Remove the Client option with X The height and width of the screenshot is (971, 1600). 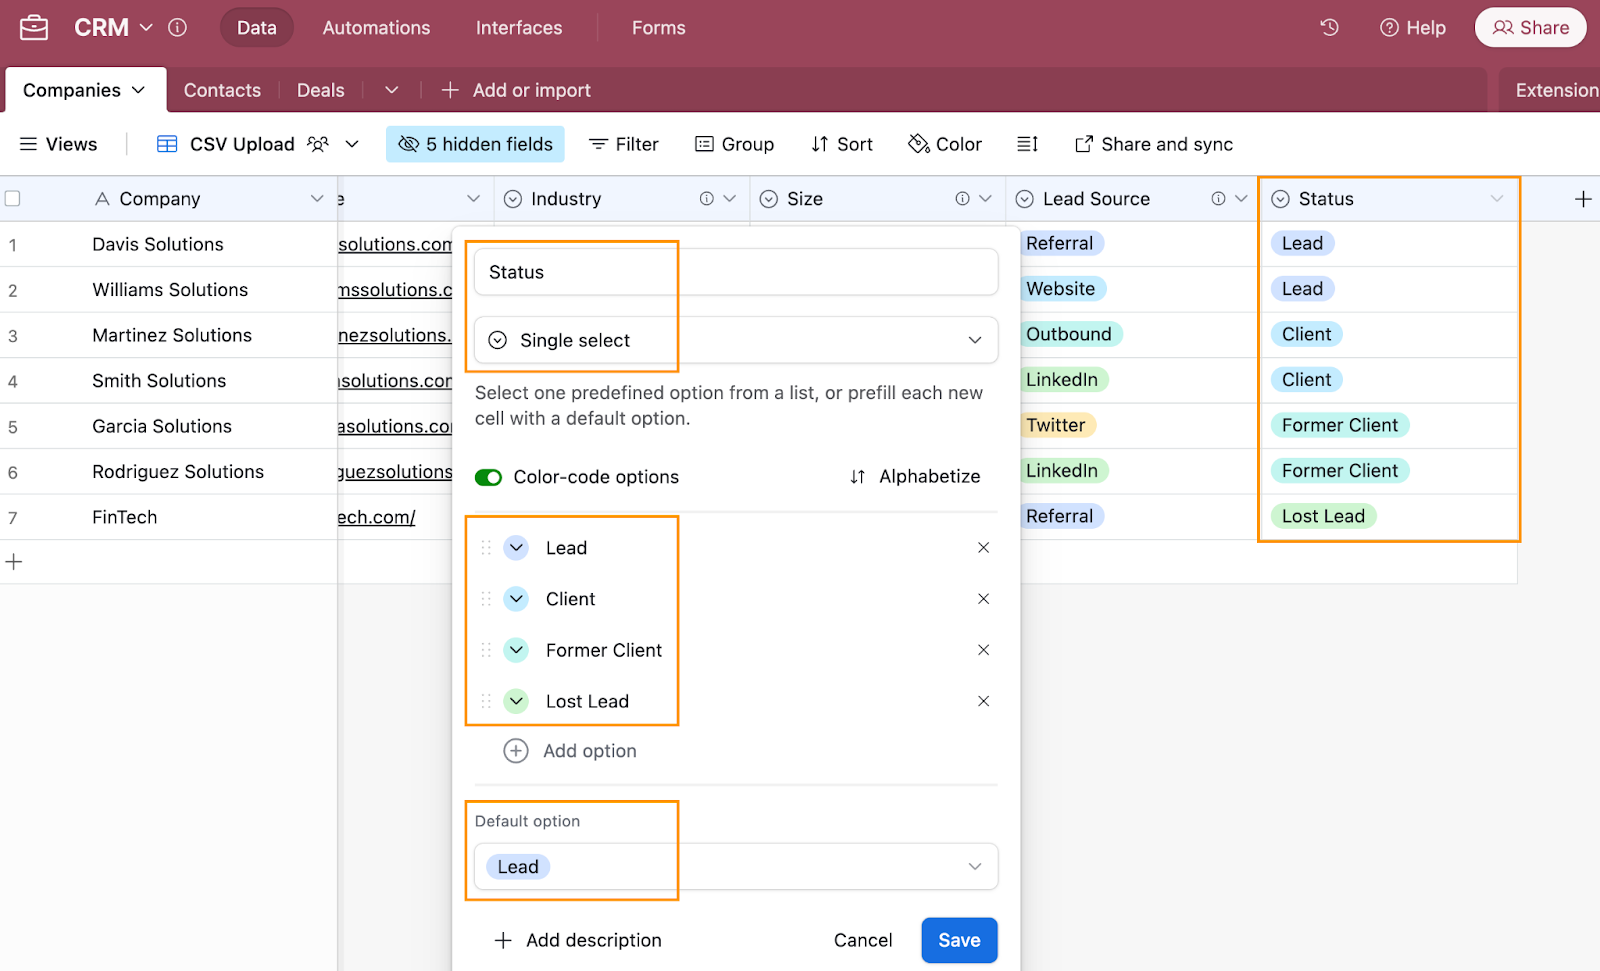click(x=984, y=599)
